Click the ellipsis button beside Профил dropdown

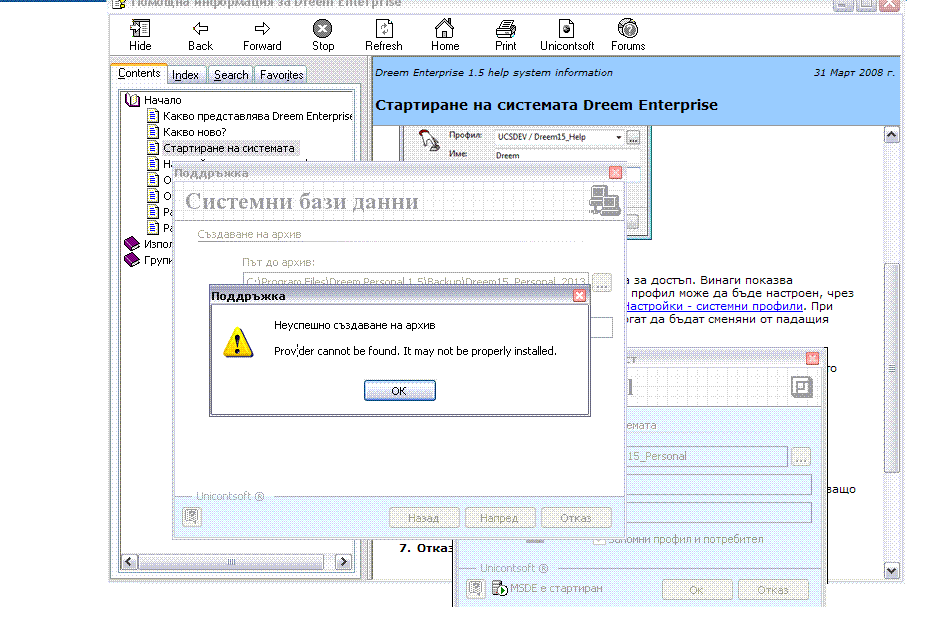tap(633, 138)
